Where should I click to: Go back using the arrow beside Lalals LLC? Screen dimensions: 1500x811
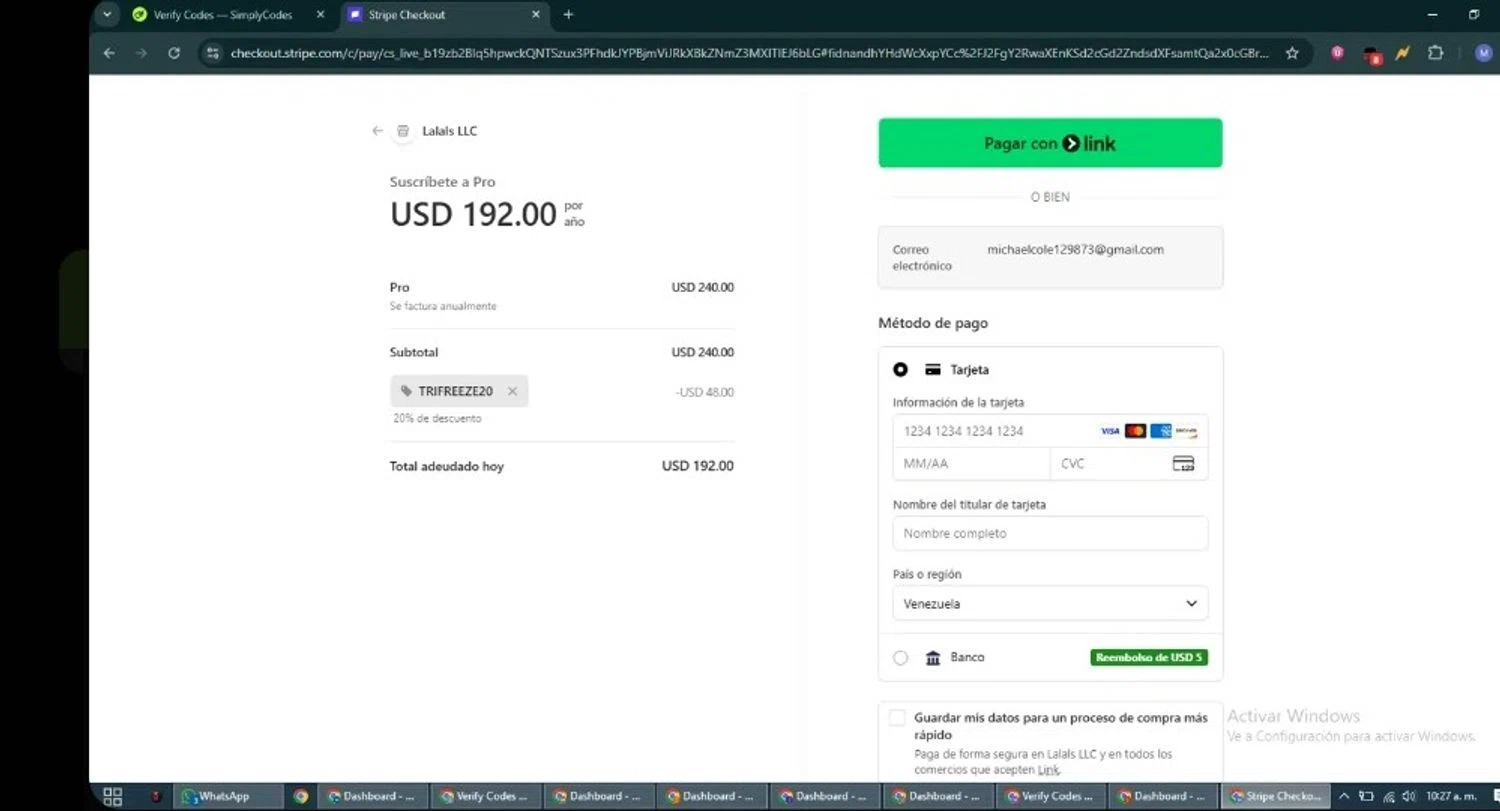point(377,131)
